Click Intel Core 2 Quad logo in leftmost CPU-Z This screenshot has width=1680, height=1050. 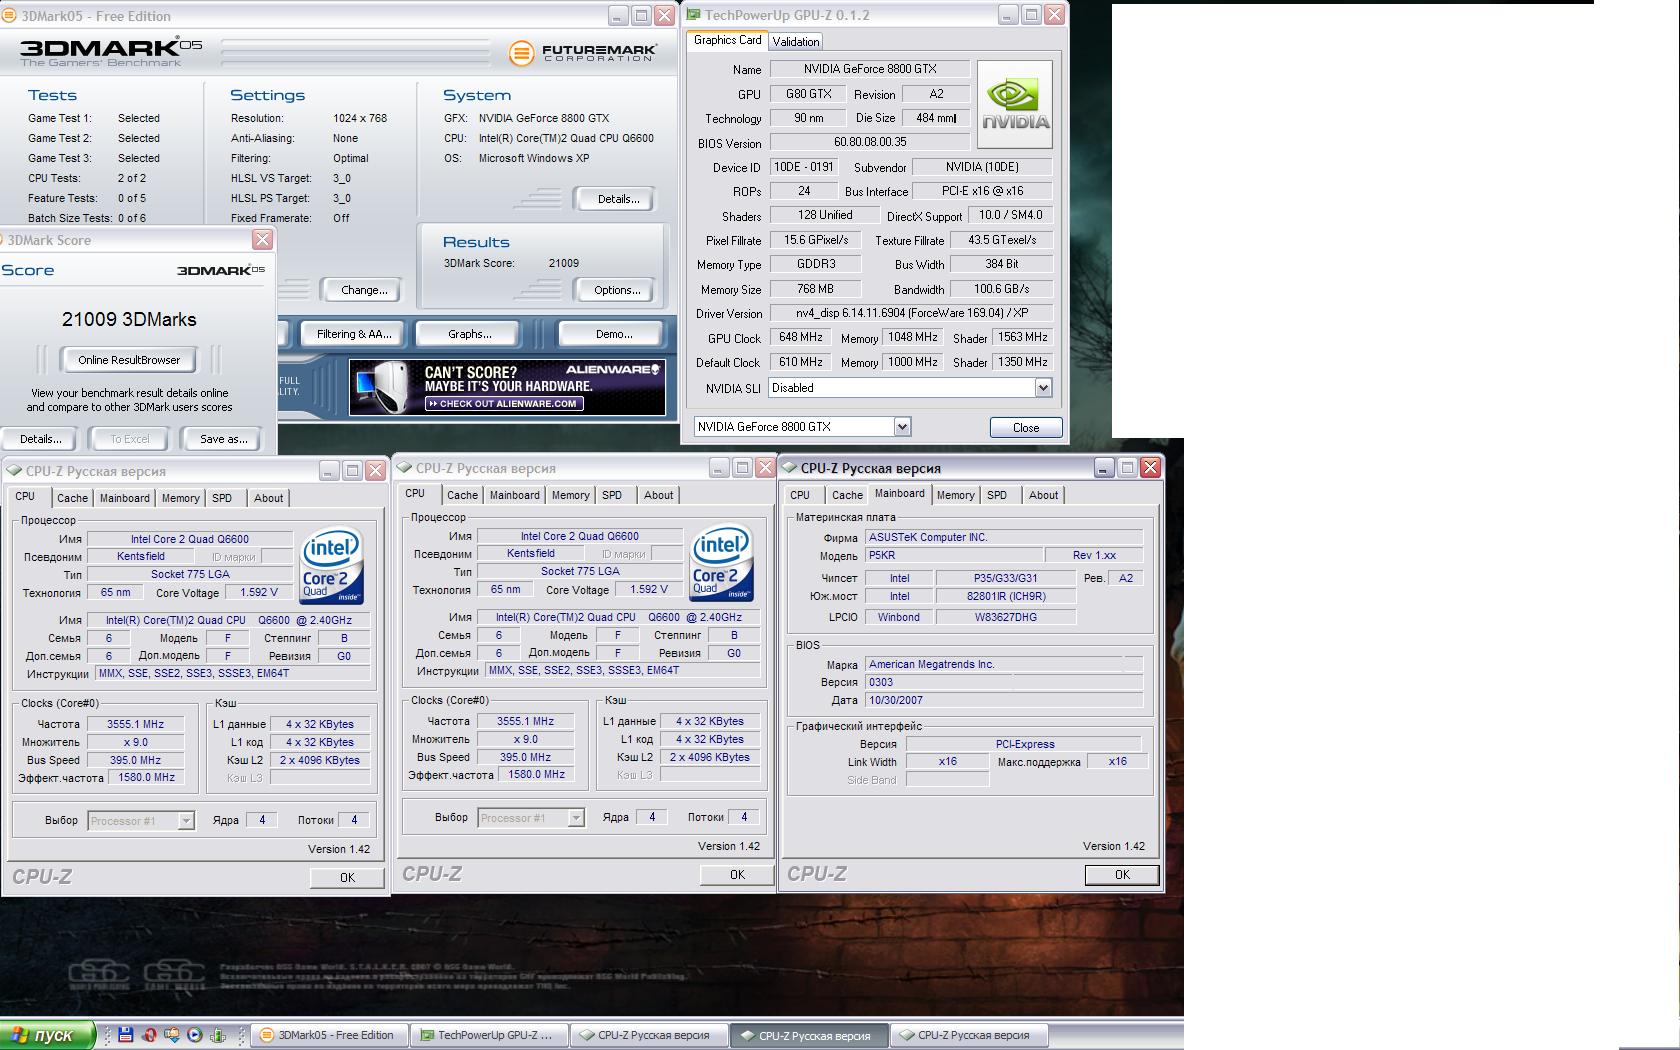click(x=332, y=566)
